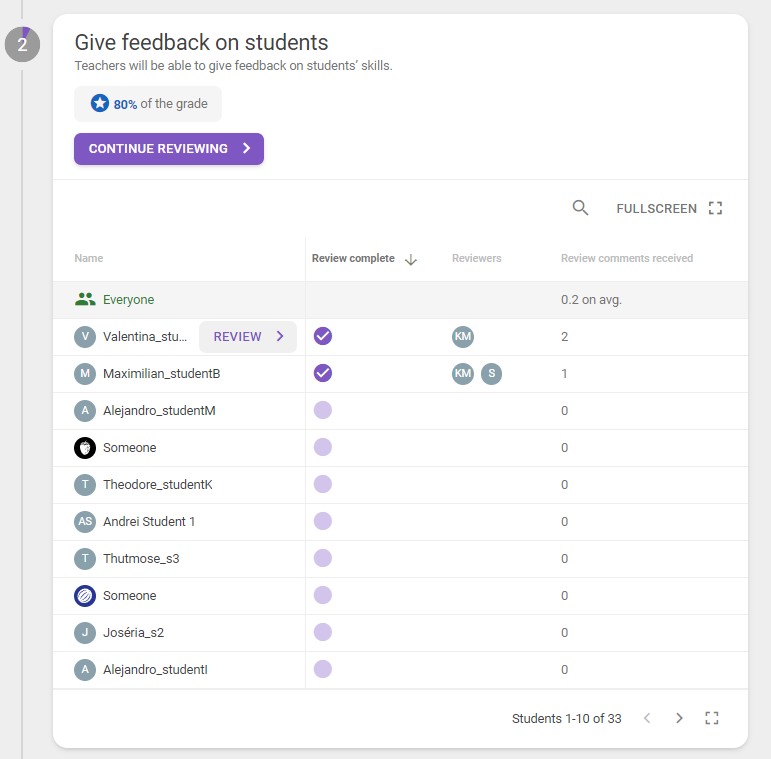Open the Andrei Student 1 row
The image size is (771, 759).
click(x=400, y=522)
